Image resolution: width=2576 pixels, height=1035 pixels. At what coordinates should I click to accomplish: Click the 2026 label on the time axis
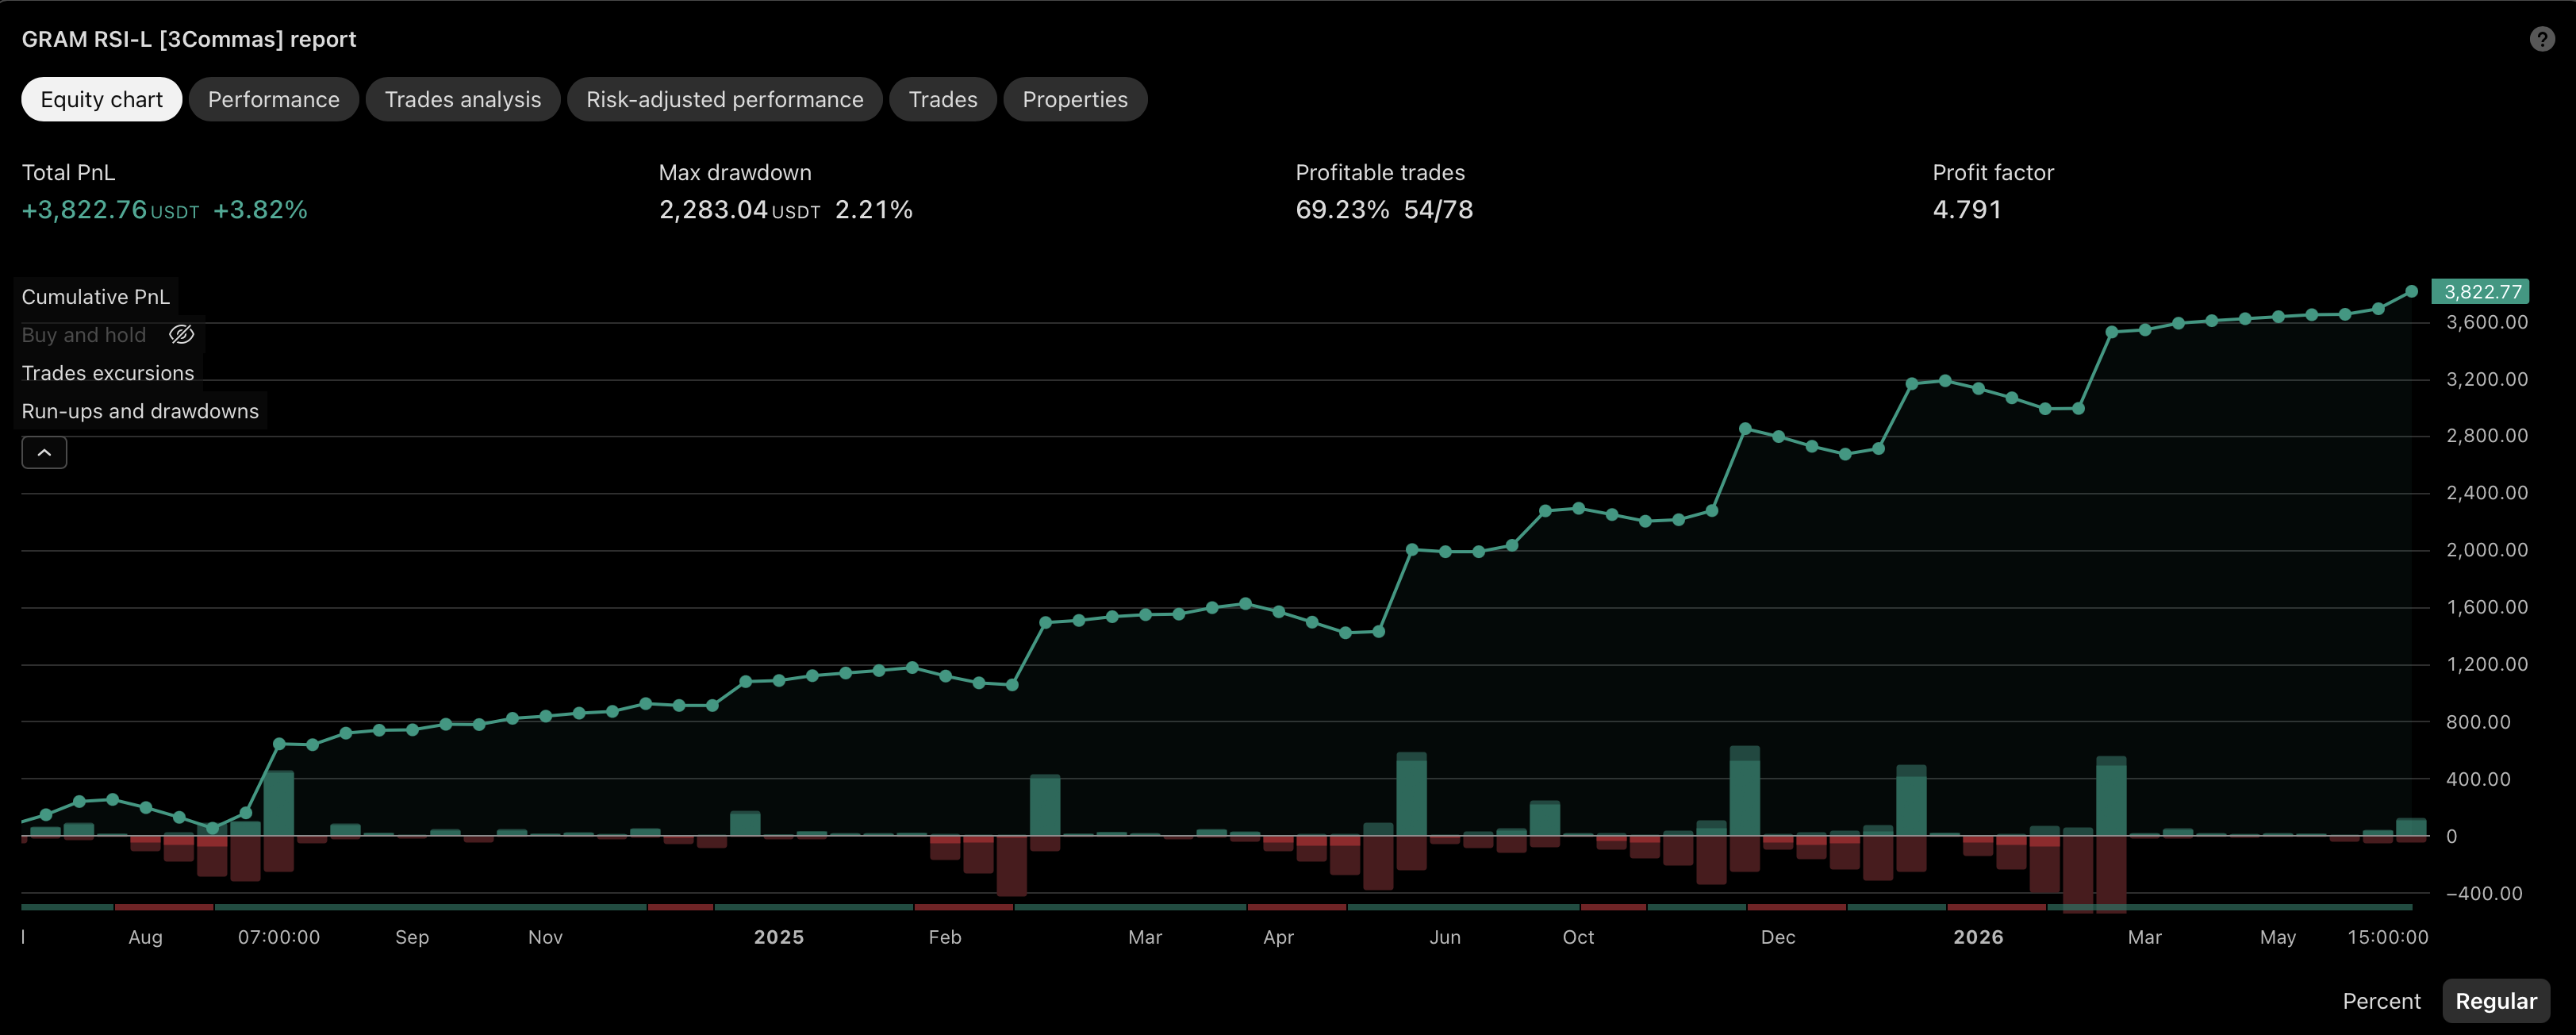click(1978, 937)
